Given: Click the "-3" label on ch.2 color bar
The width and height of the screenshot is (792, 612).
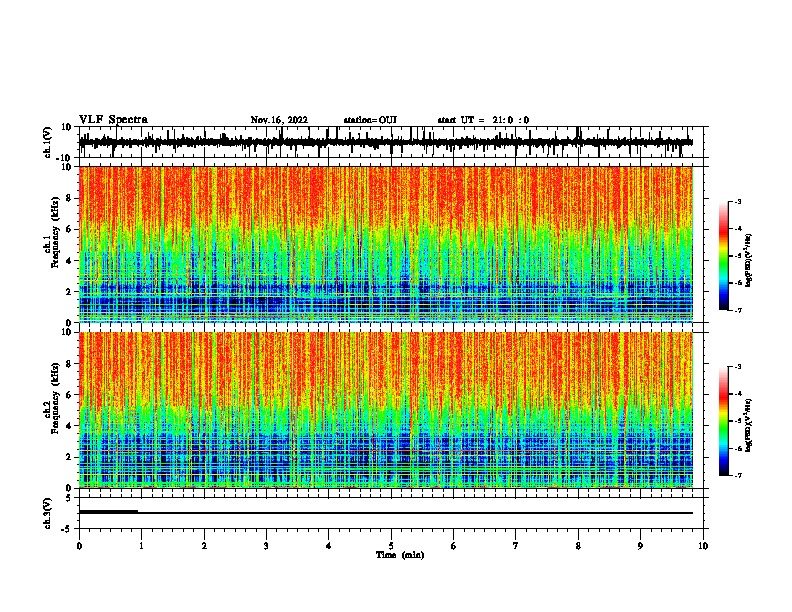Looking at the screenshot, I should coord(737,367).
